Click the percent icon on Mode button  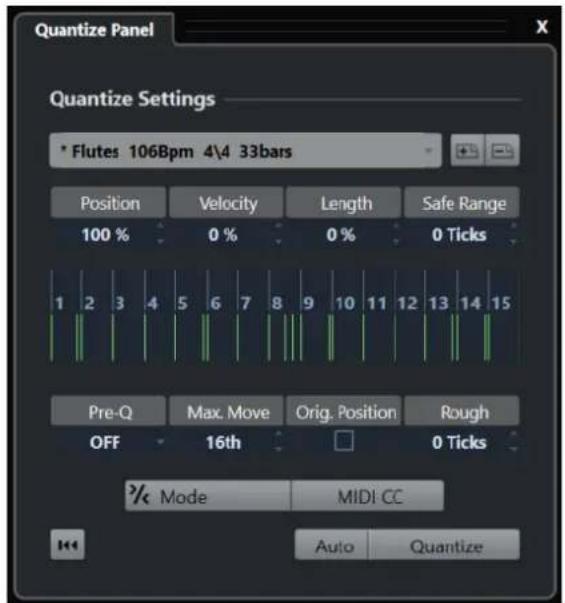tap(138, 495)
